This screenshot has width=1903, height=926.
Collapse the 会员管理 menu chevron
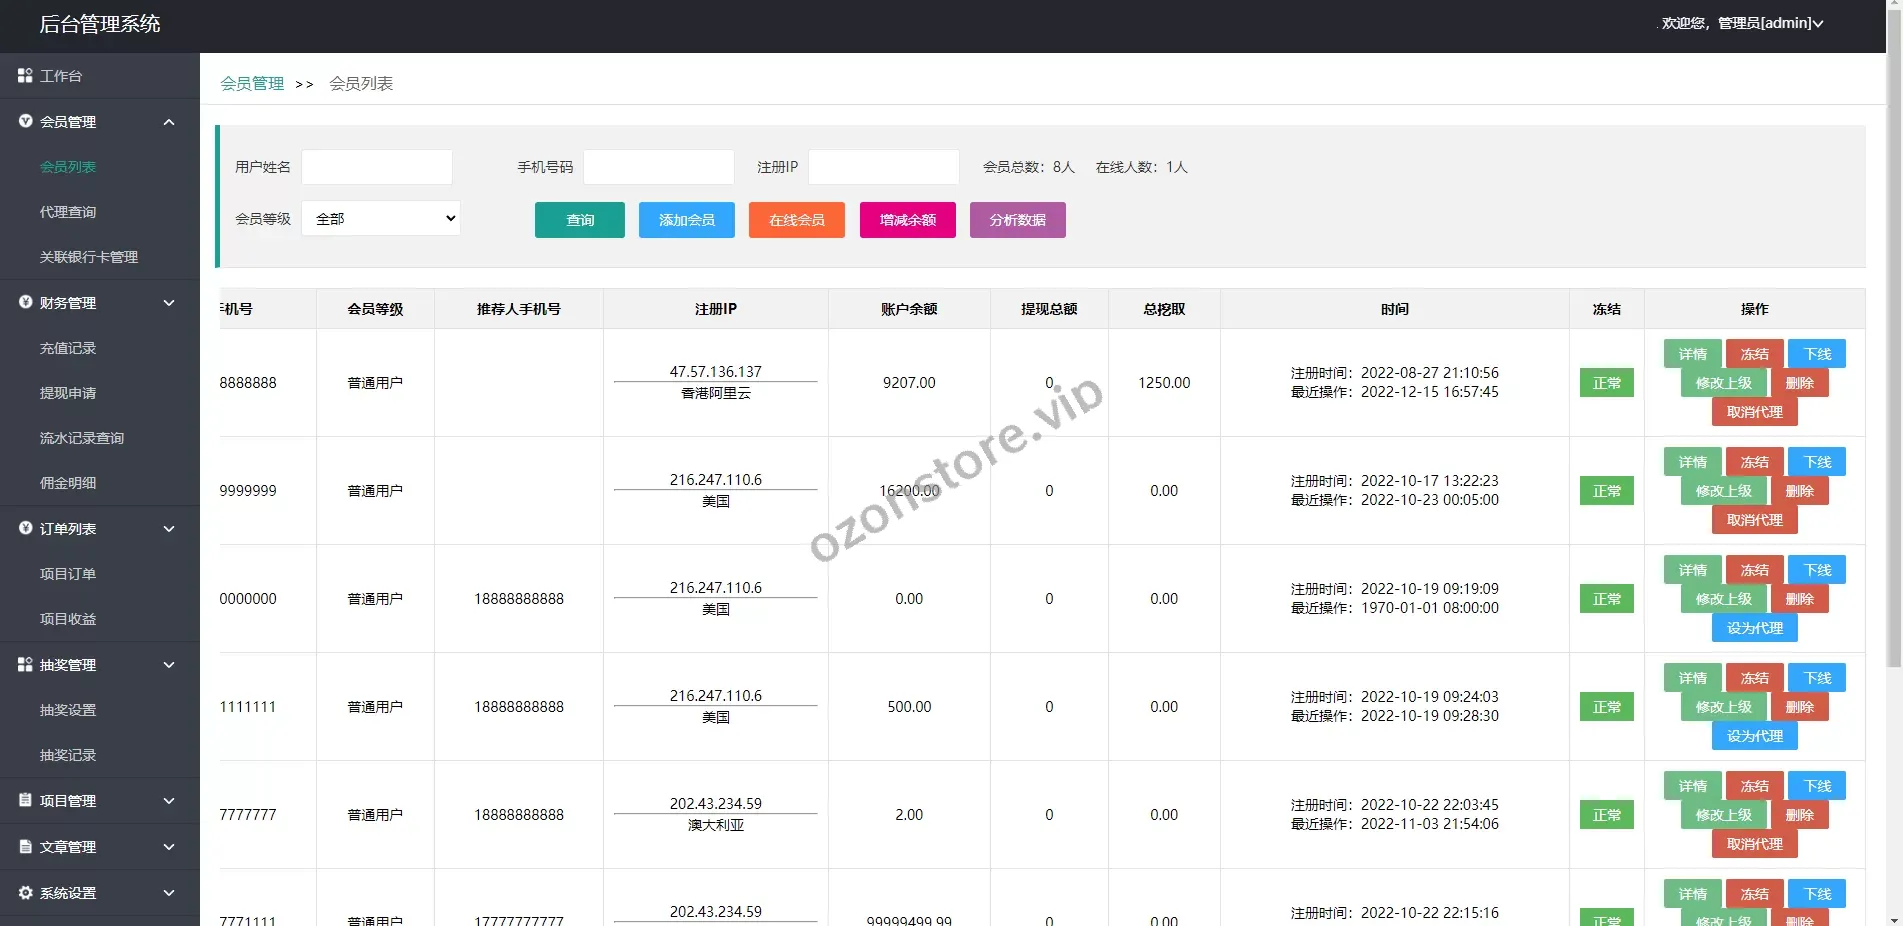(169, 122)
